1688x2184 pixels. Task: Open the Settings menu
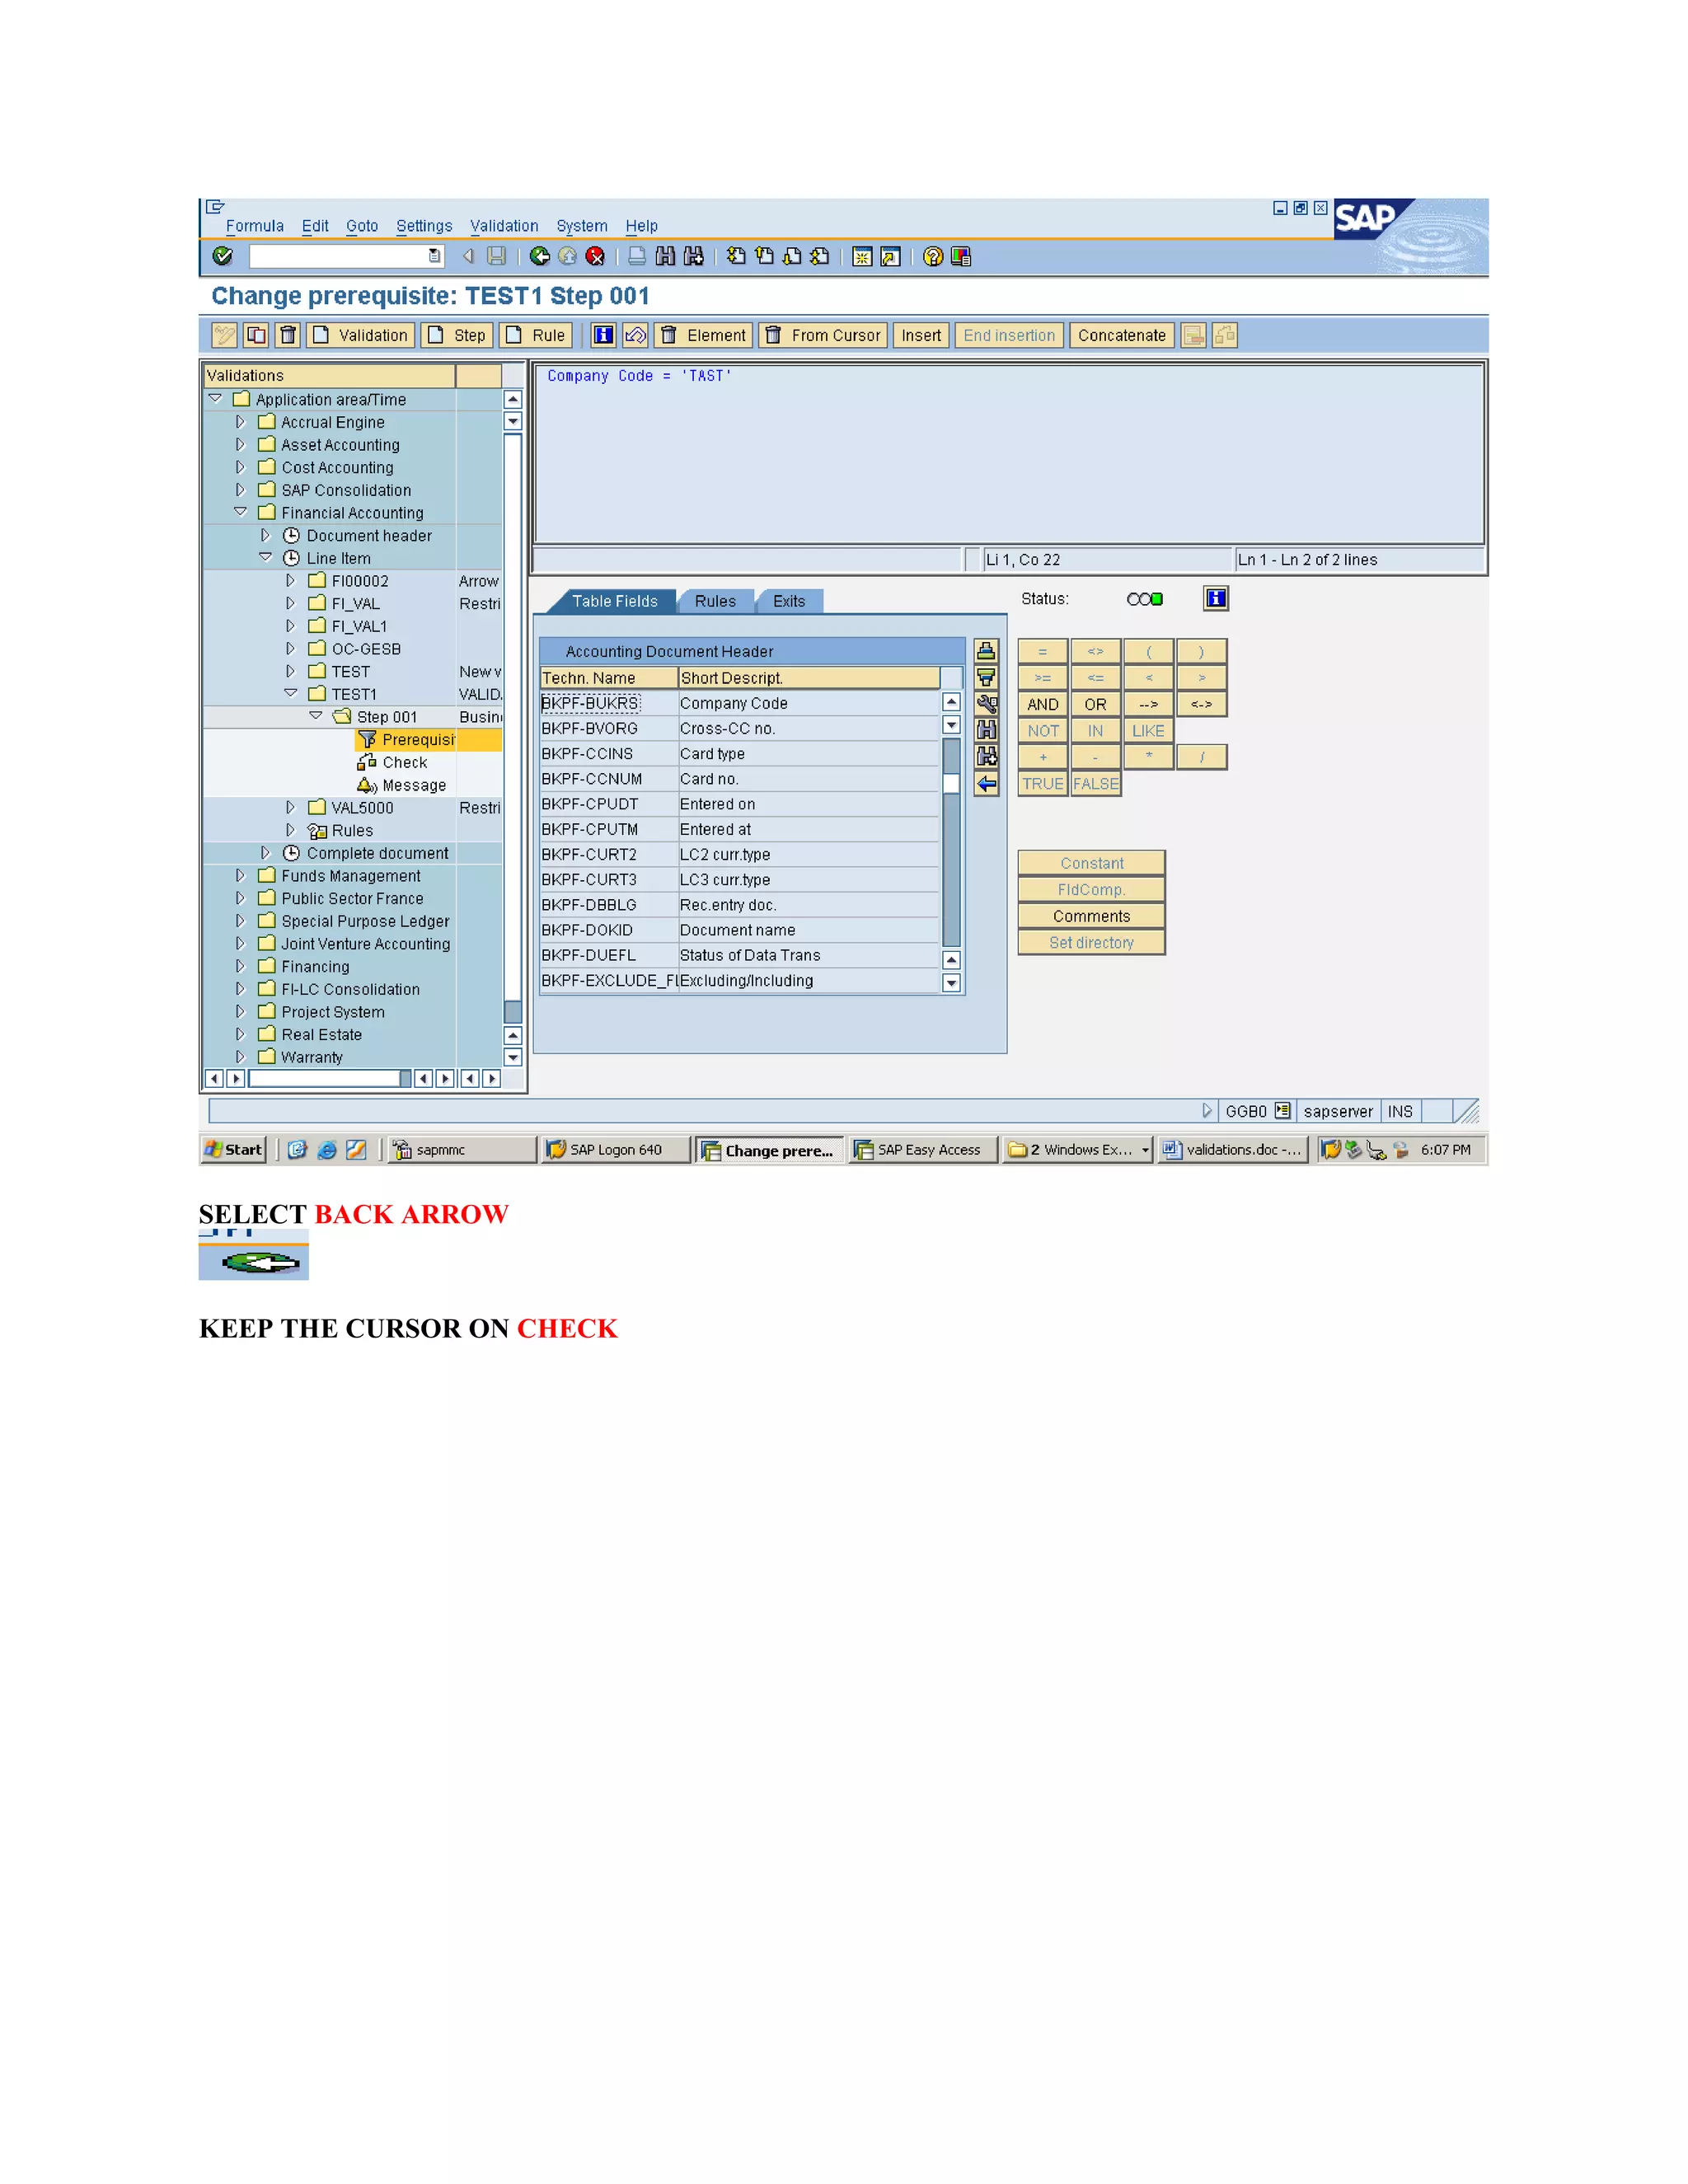click(x=424, y=226)
